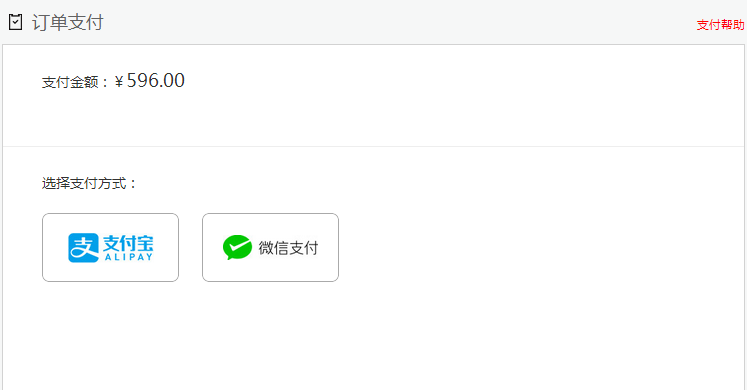Choose the WeChat Pay option box
Image resolution: width=747 pixels, height=390 pixels.
(x=271, y=248)
